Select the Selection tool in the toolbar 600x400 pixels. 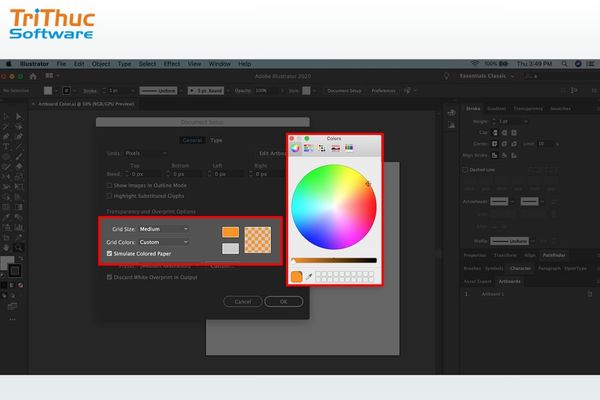[7, 116]
